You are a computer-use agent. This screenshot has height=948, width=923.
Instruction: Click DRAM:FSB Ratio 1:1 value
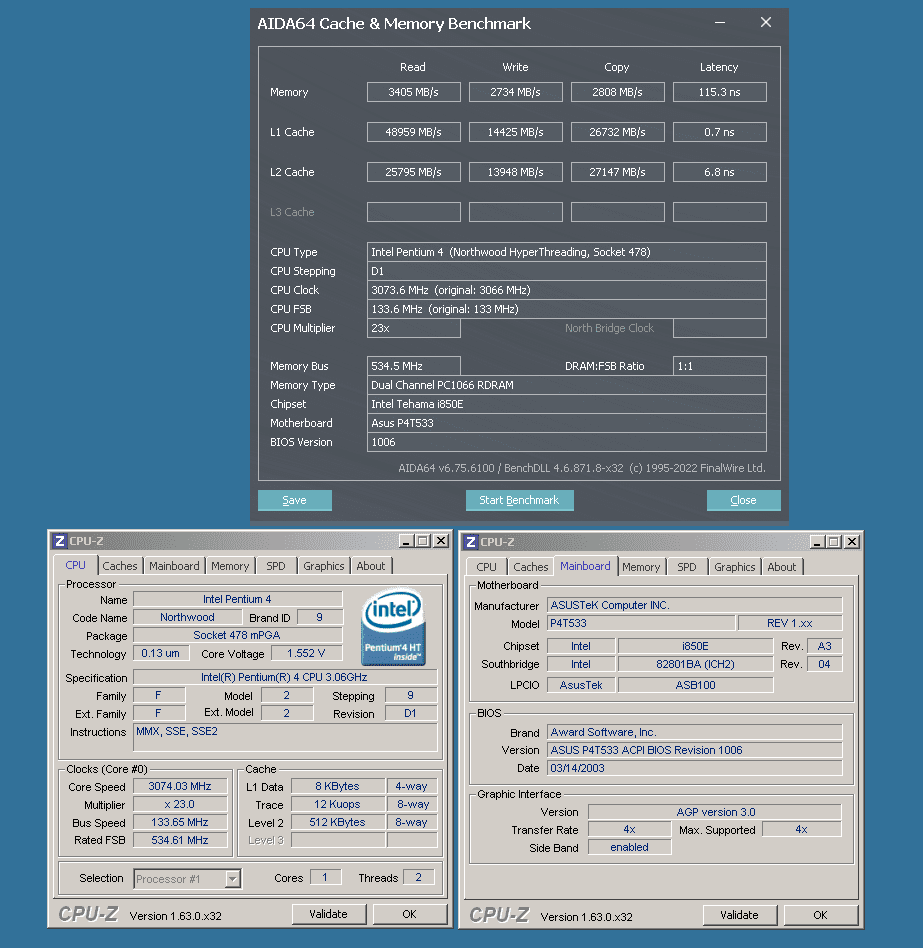click(x=719, y=366)
